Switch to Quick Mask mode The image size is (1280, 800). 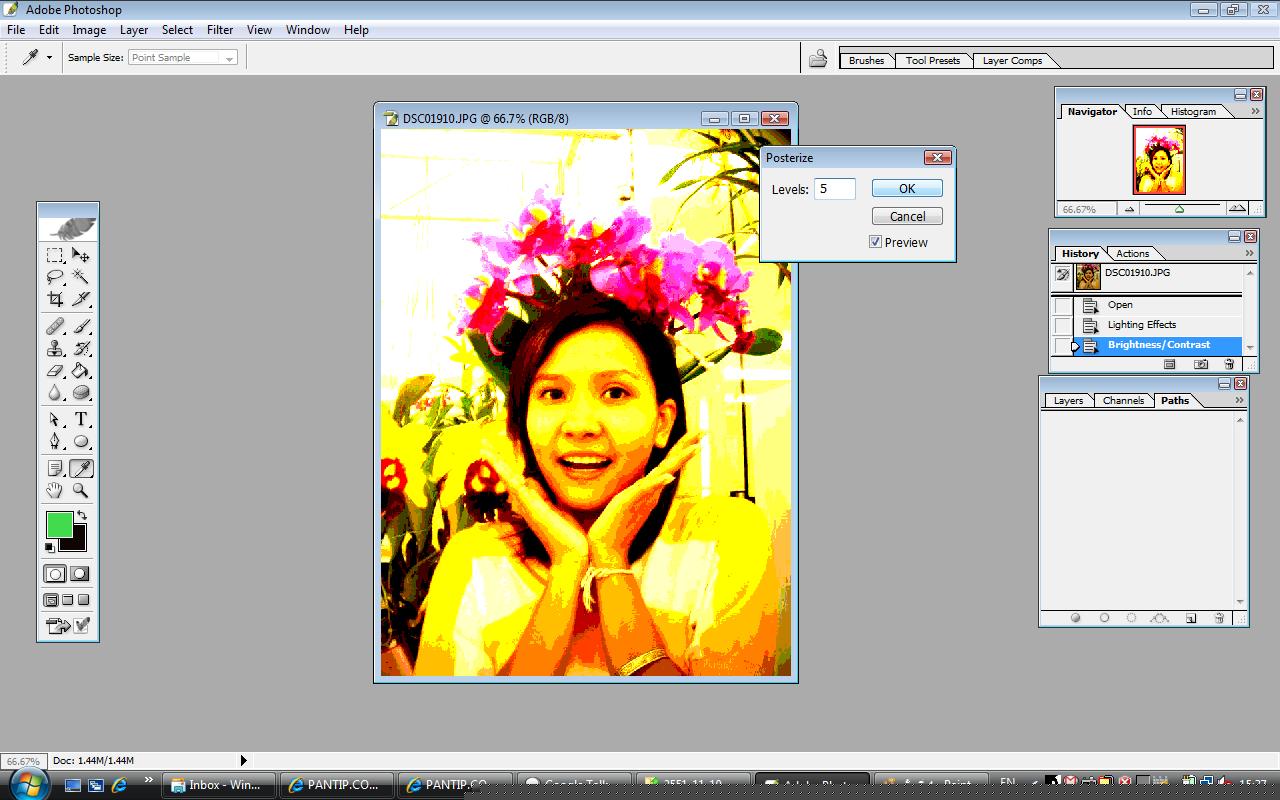point(80,574)
